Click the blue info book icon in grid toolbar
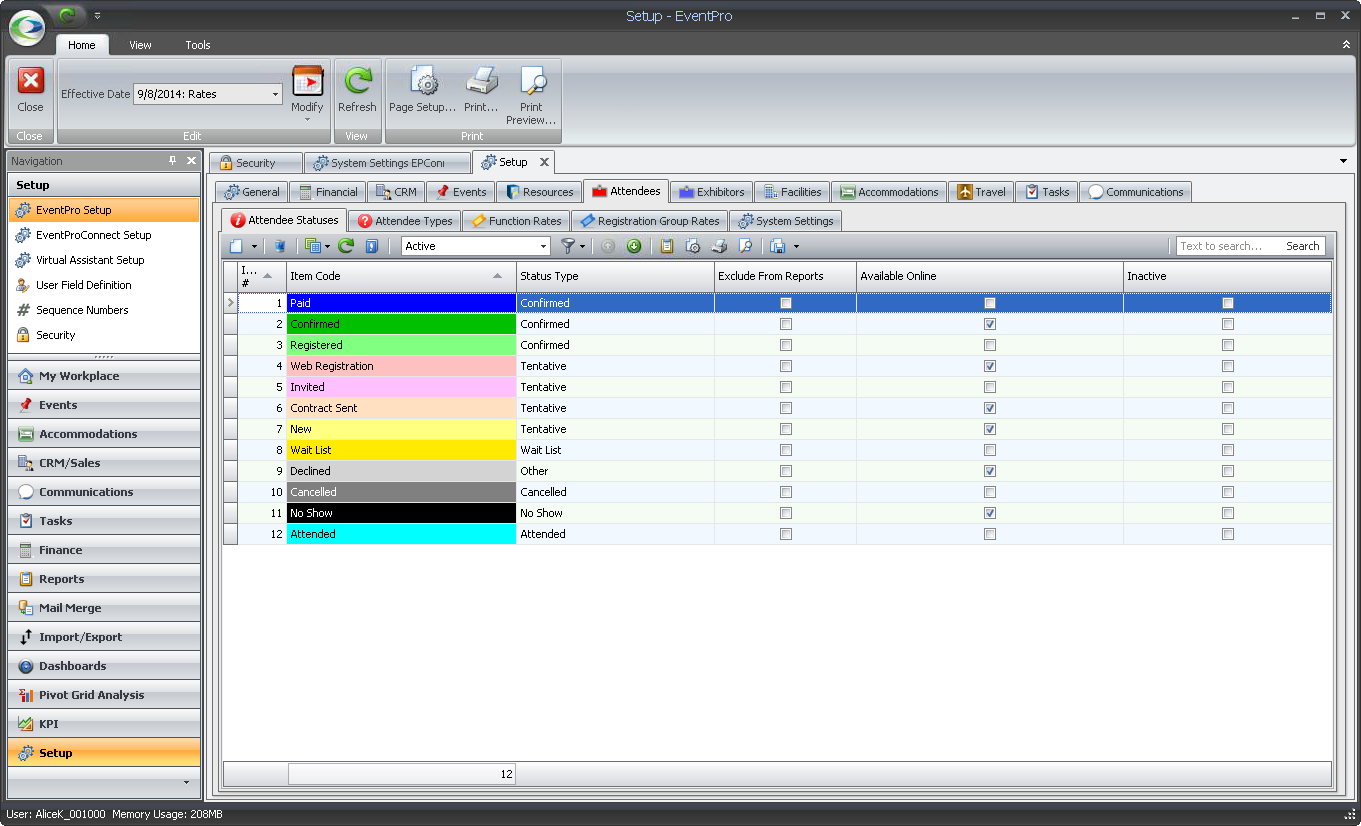 (371, 246)
